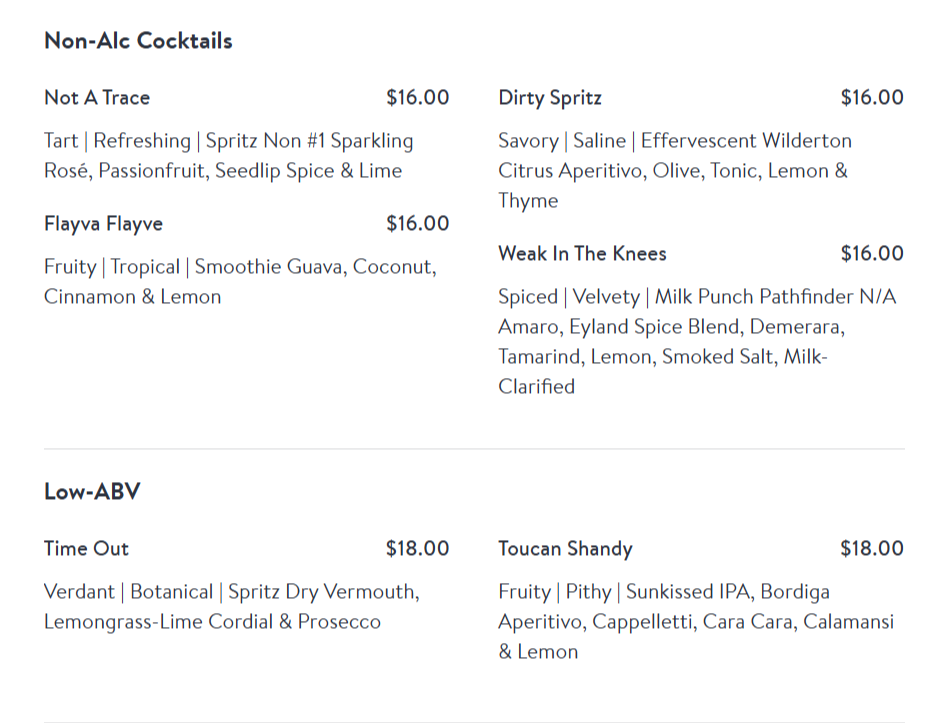Screen dimensions: 951x723
Task: Select the Time Out drink title
Action: 86,549
